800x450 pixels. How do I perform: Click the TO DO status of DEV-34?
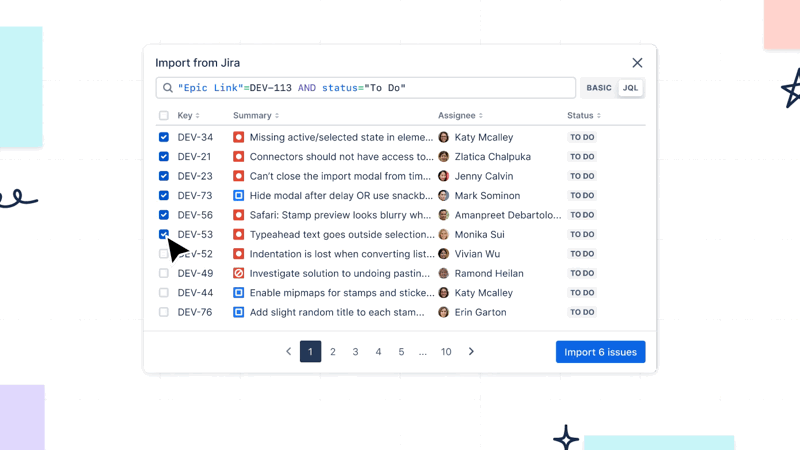[582, 137]
